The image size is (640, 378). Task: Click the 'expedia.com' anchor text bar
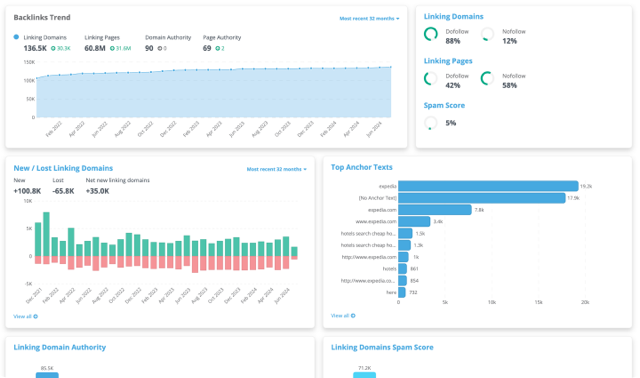[435, 210]
